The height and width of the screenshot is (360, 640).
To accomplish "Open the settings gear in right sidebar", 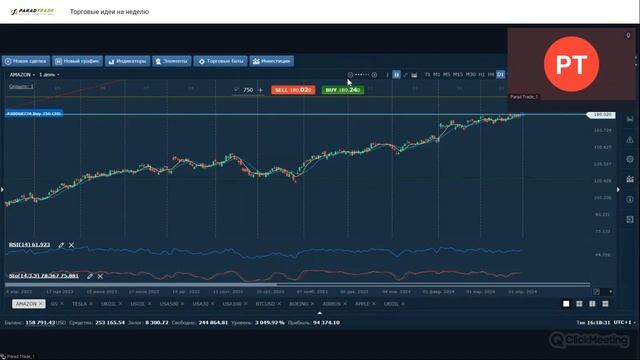I will [630, 159].
